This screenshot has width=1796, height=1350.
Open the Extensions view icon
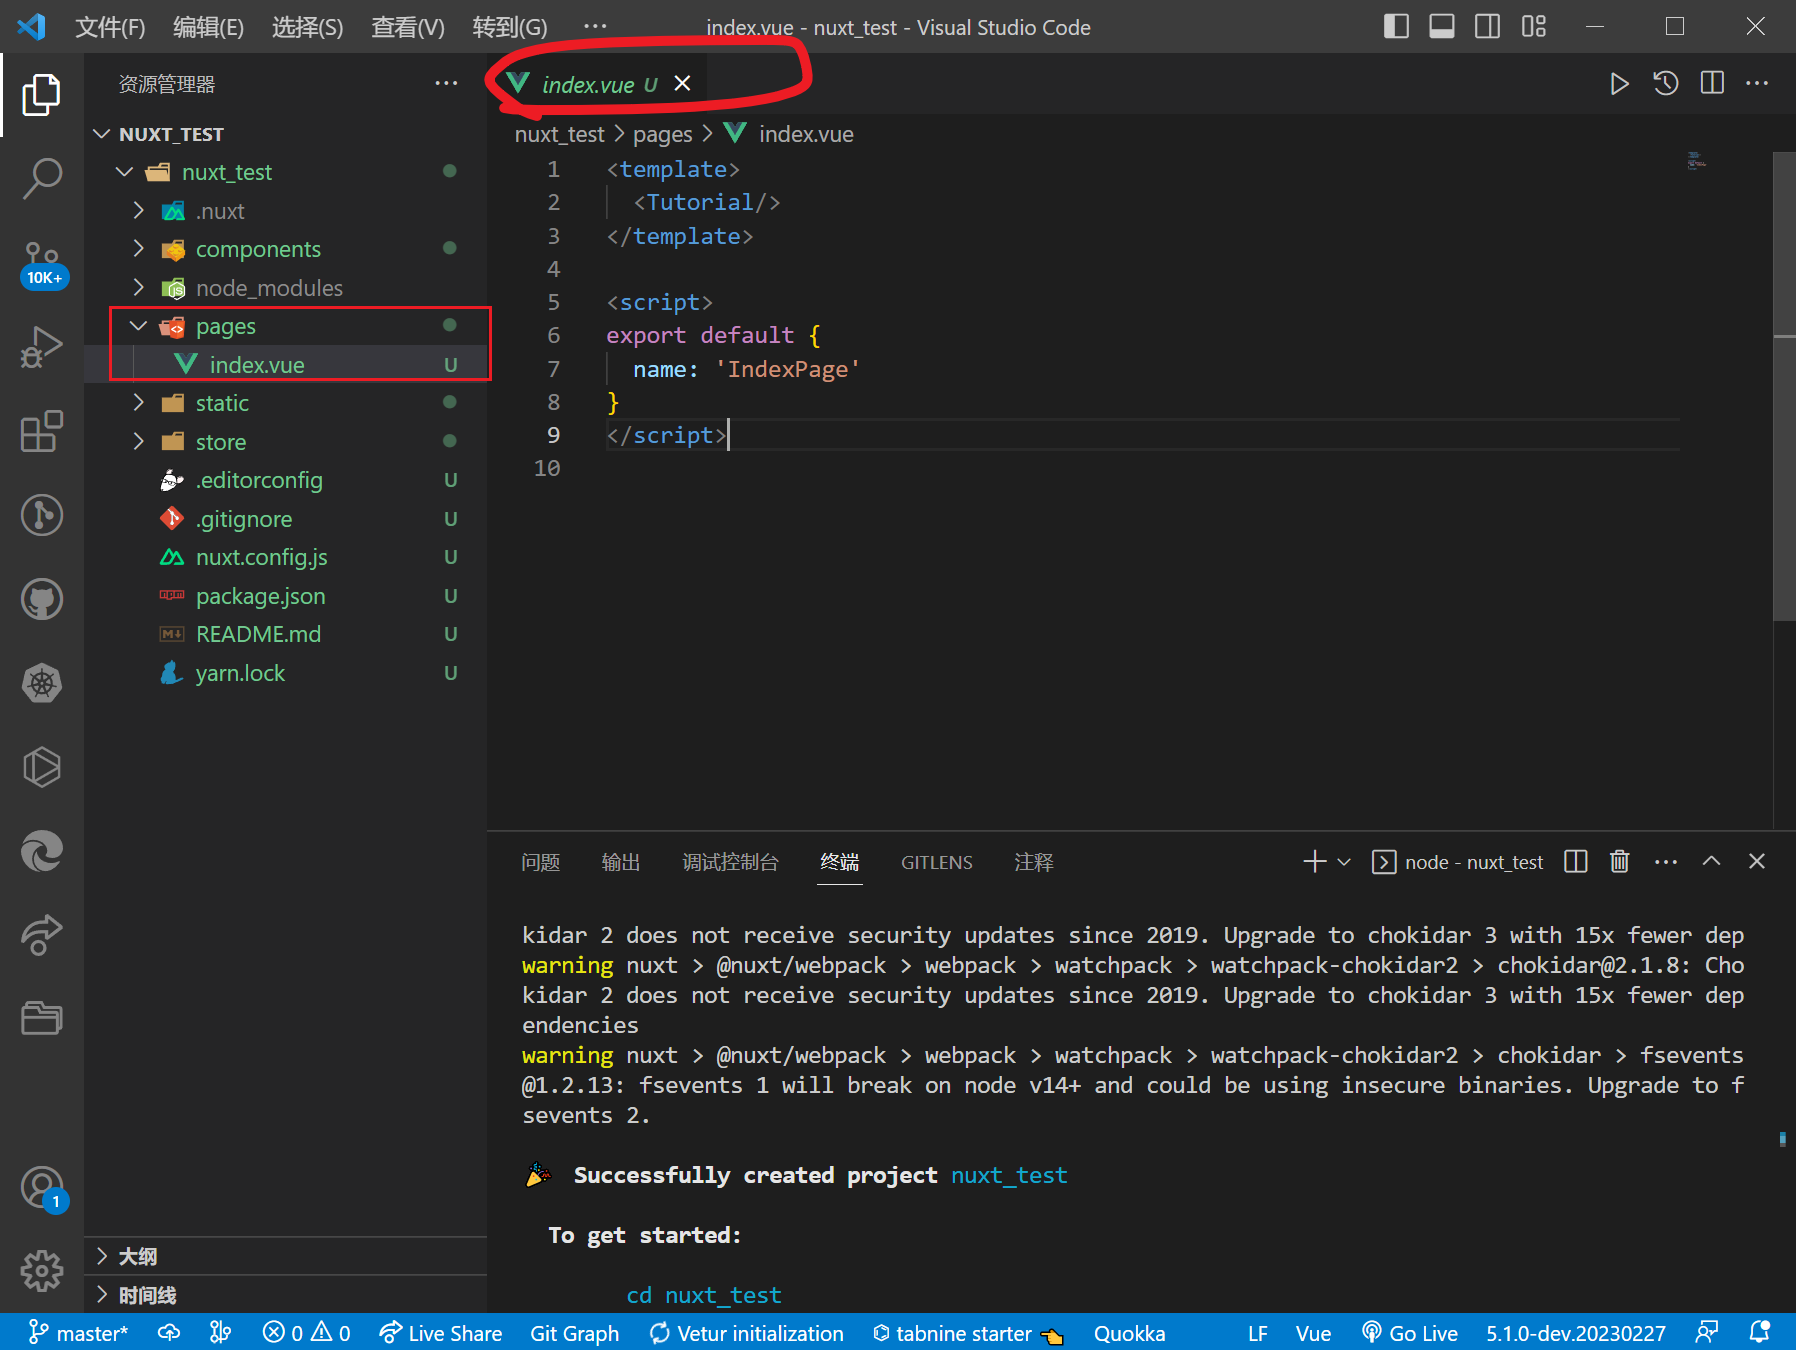pos(41,431)
